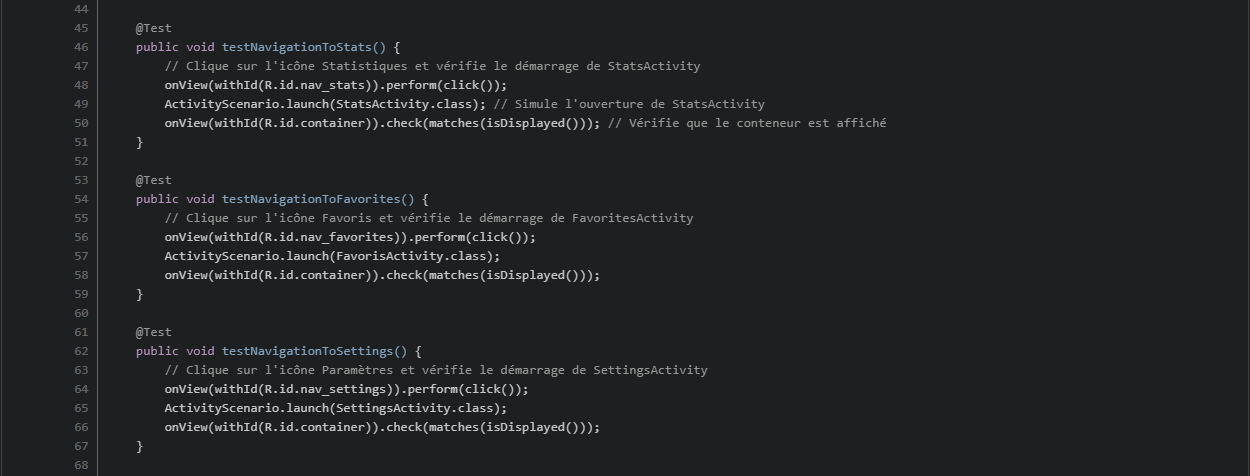Click the testNavigationToFavorites method name

point(310,199)
